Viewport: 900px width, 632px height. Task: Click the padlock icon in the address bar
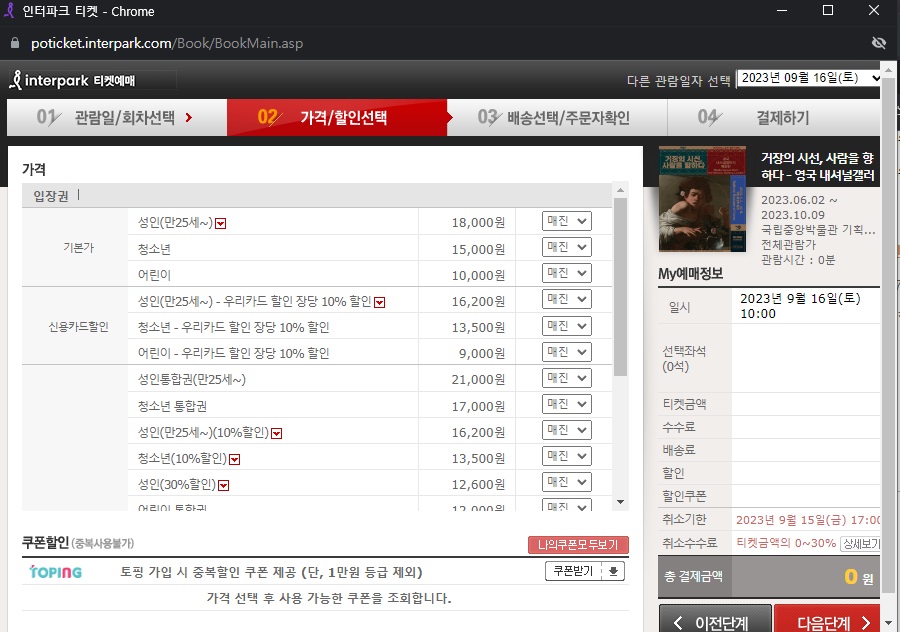click(12, 43)
